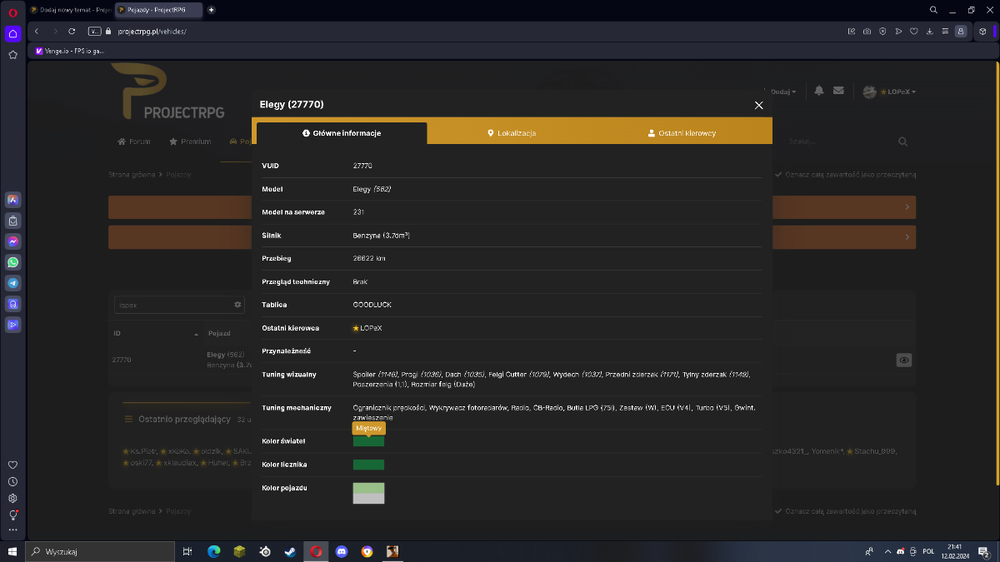
Task: Open Discord from the Windows taskbar
Action: click(x=342, y=551)
